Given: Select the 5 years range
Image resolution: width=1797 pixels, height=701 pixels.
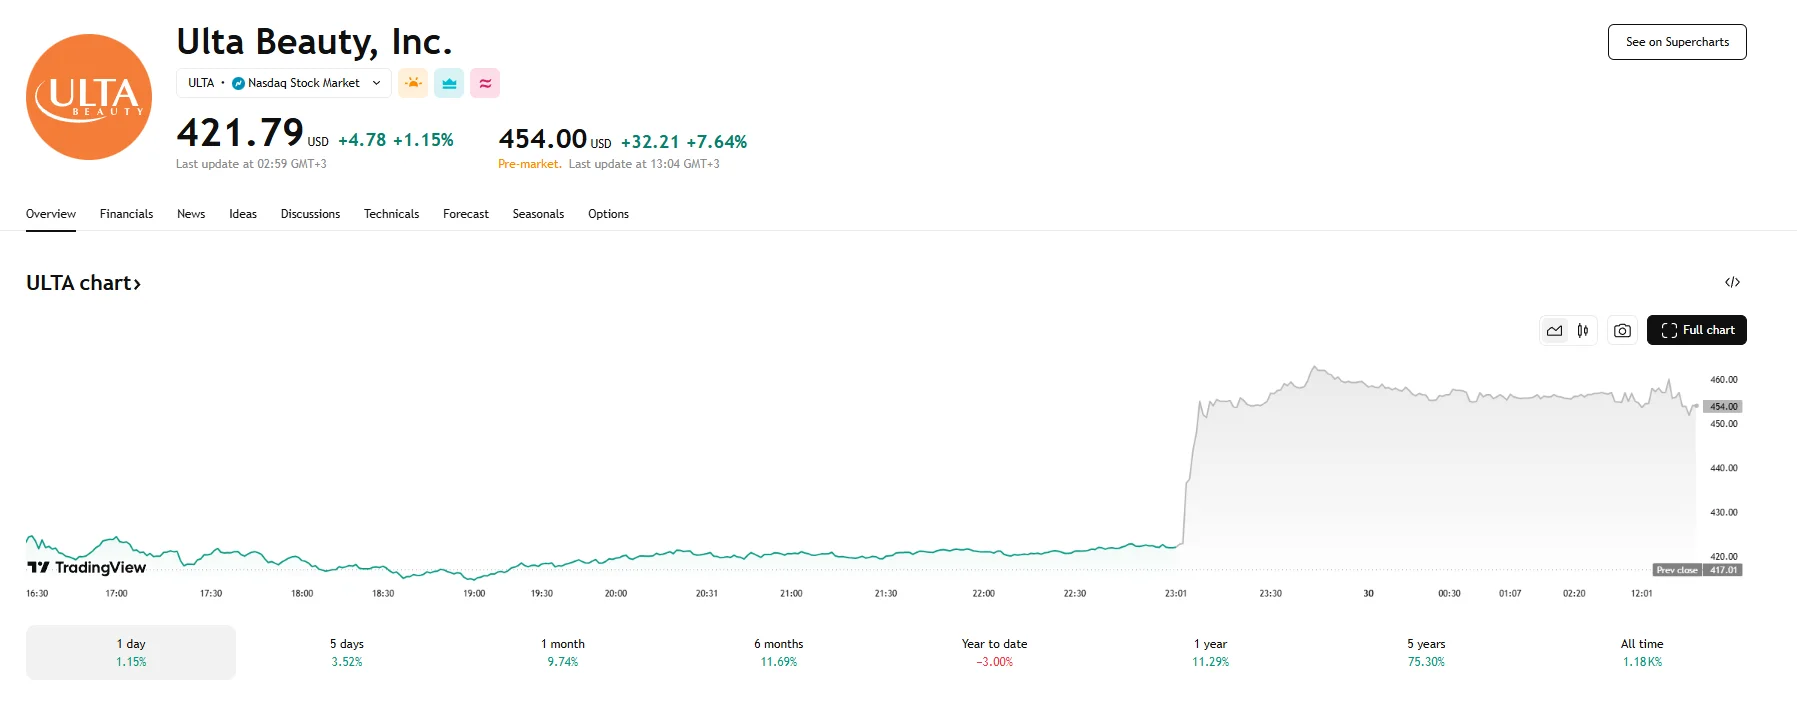Looking at the screenshot, I should coord(1426,652).
